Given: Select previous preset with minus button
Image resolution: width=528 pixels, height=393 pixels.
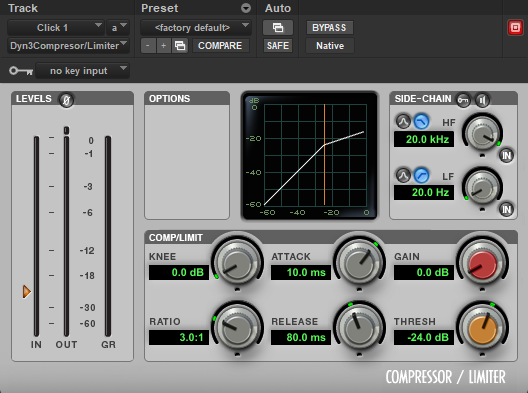Looking at the screenshot, I should pos(148,46).
